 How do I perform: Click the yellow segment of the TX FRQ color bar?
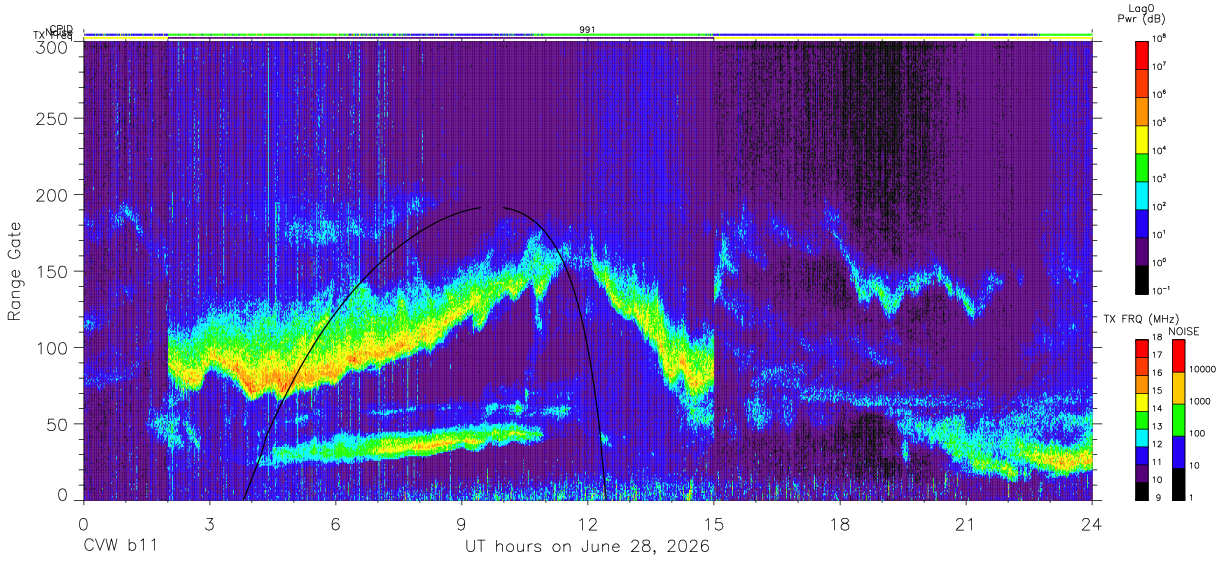coord(1143,402)
